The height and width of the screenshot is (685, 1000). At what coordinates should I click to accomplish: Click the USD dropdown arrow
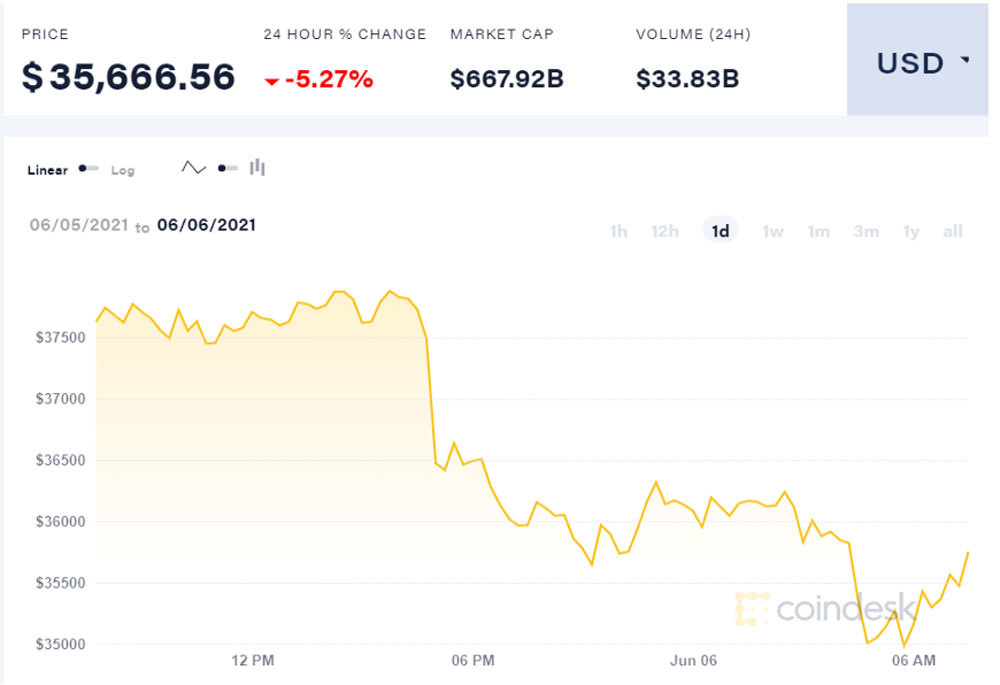pos(965,60)
